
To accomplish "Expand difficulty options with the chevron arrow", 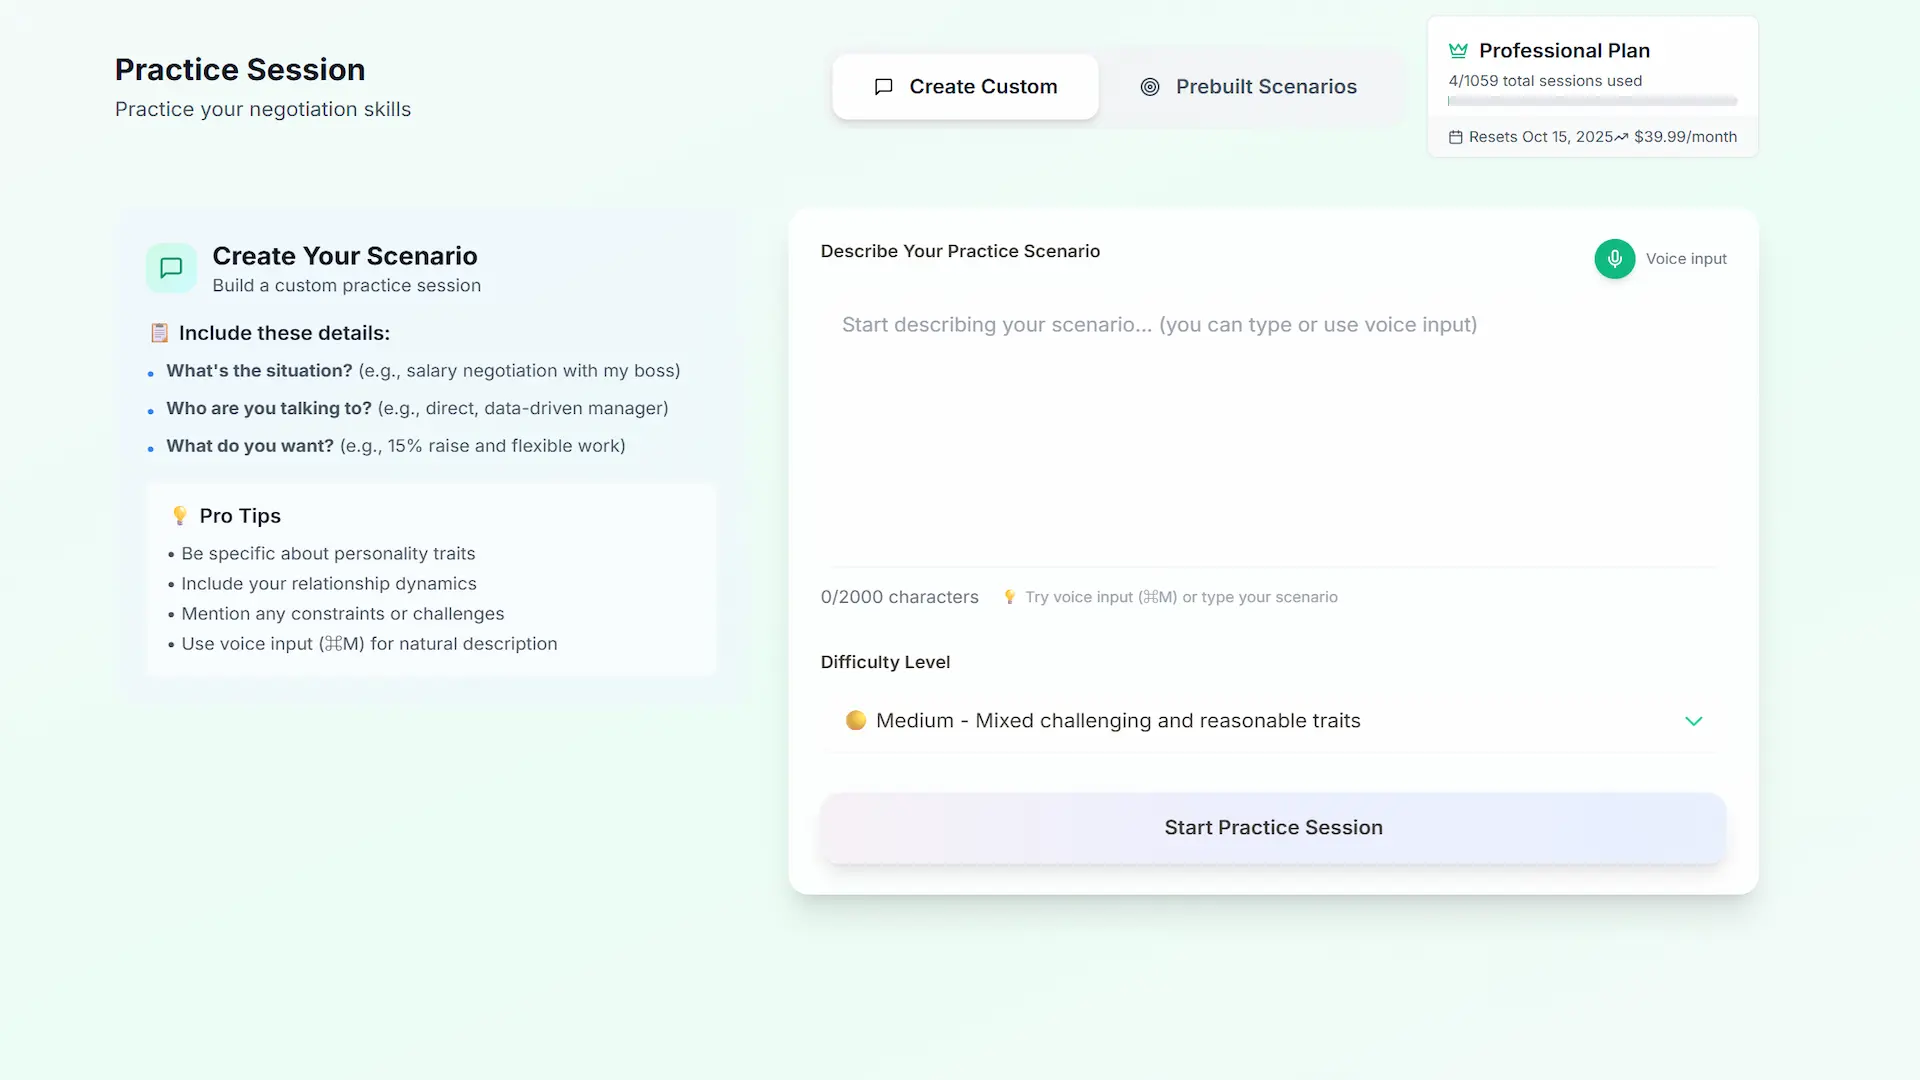I will pos(1693,721).
